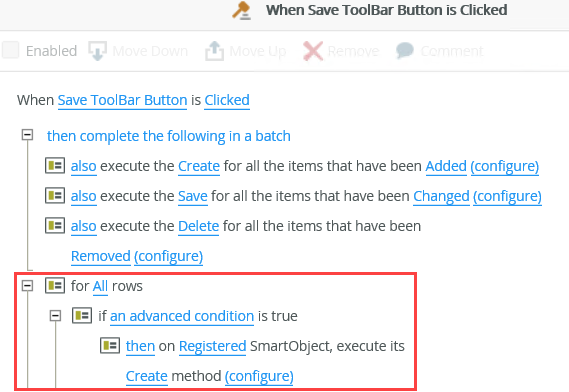This screenshot has height=392, width=569.
Task: Click the Comment speech bubble icon
Action: click(x=405, y=50)
